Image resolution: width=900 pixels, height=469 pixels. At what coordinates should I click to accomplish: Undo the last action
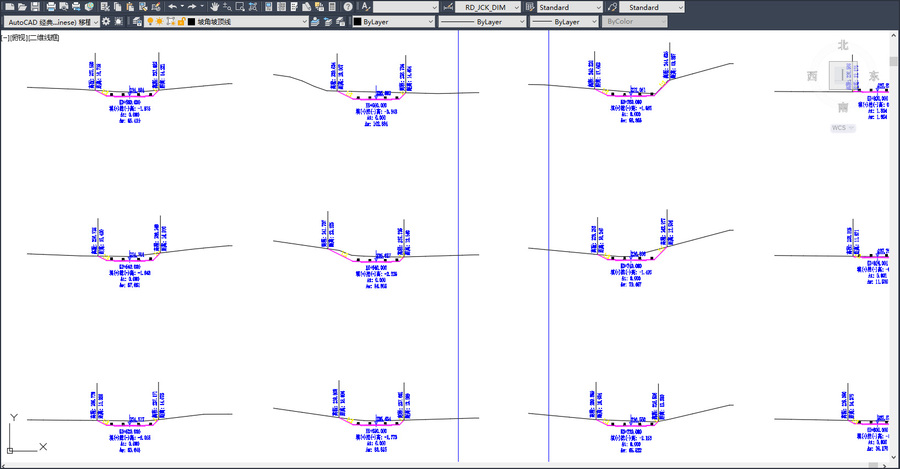pos(172,7)
